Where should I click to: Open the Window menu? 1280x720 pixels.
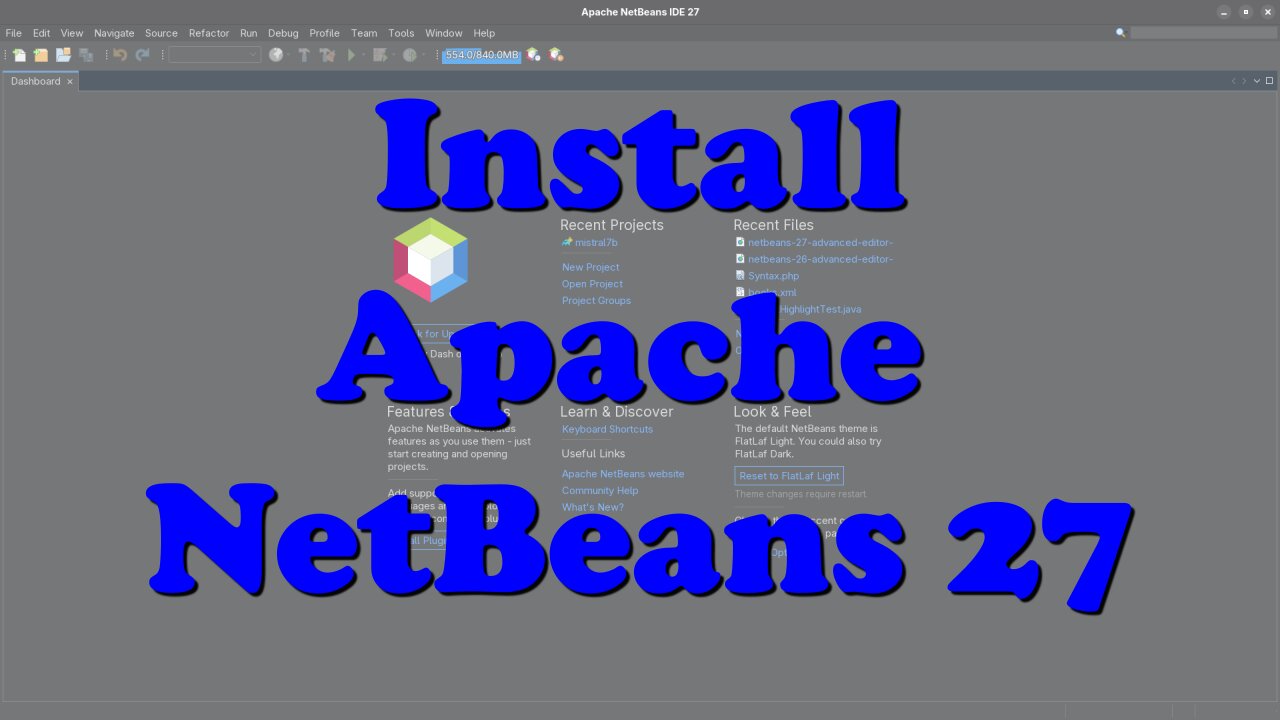coord(444,33)
